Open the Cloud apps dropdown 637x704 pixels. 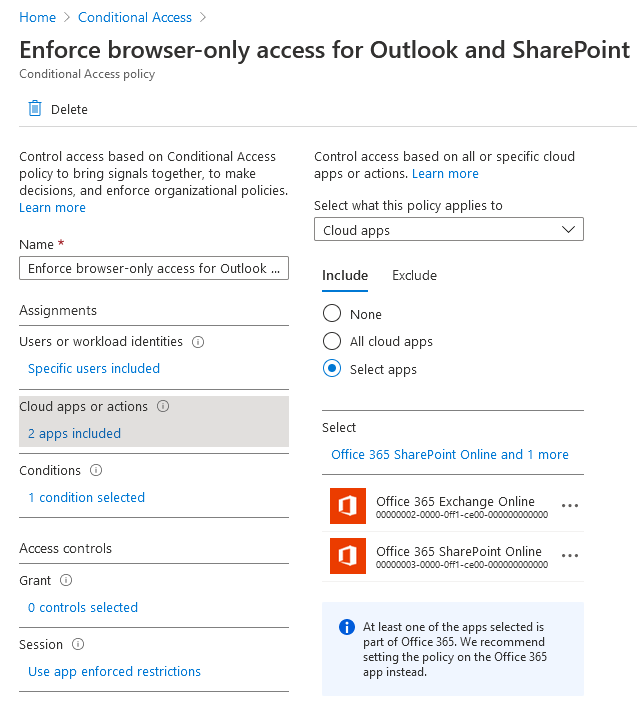click(x=449, y=229)
